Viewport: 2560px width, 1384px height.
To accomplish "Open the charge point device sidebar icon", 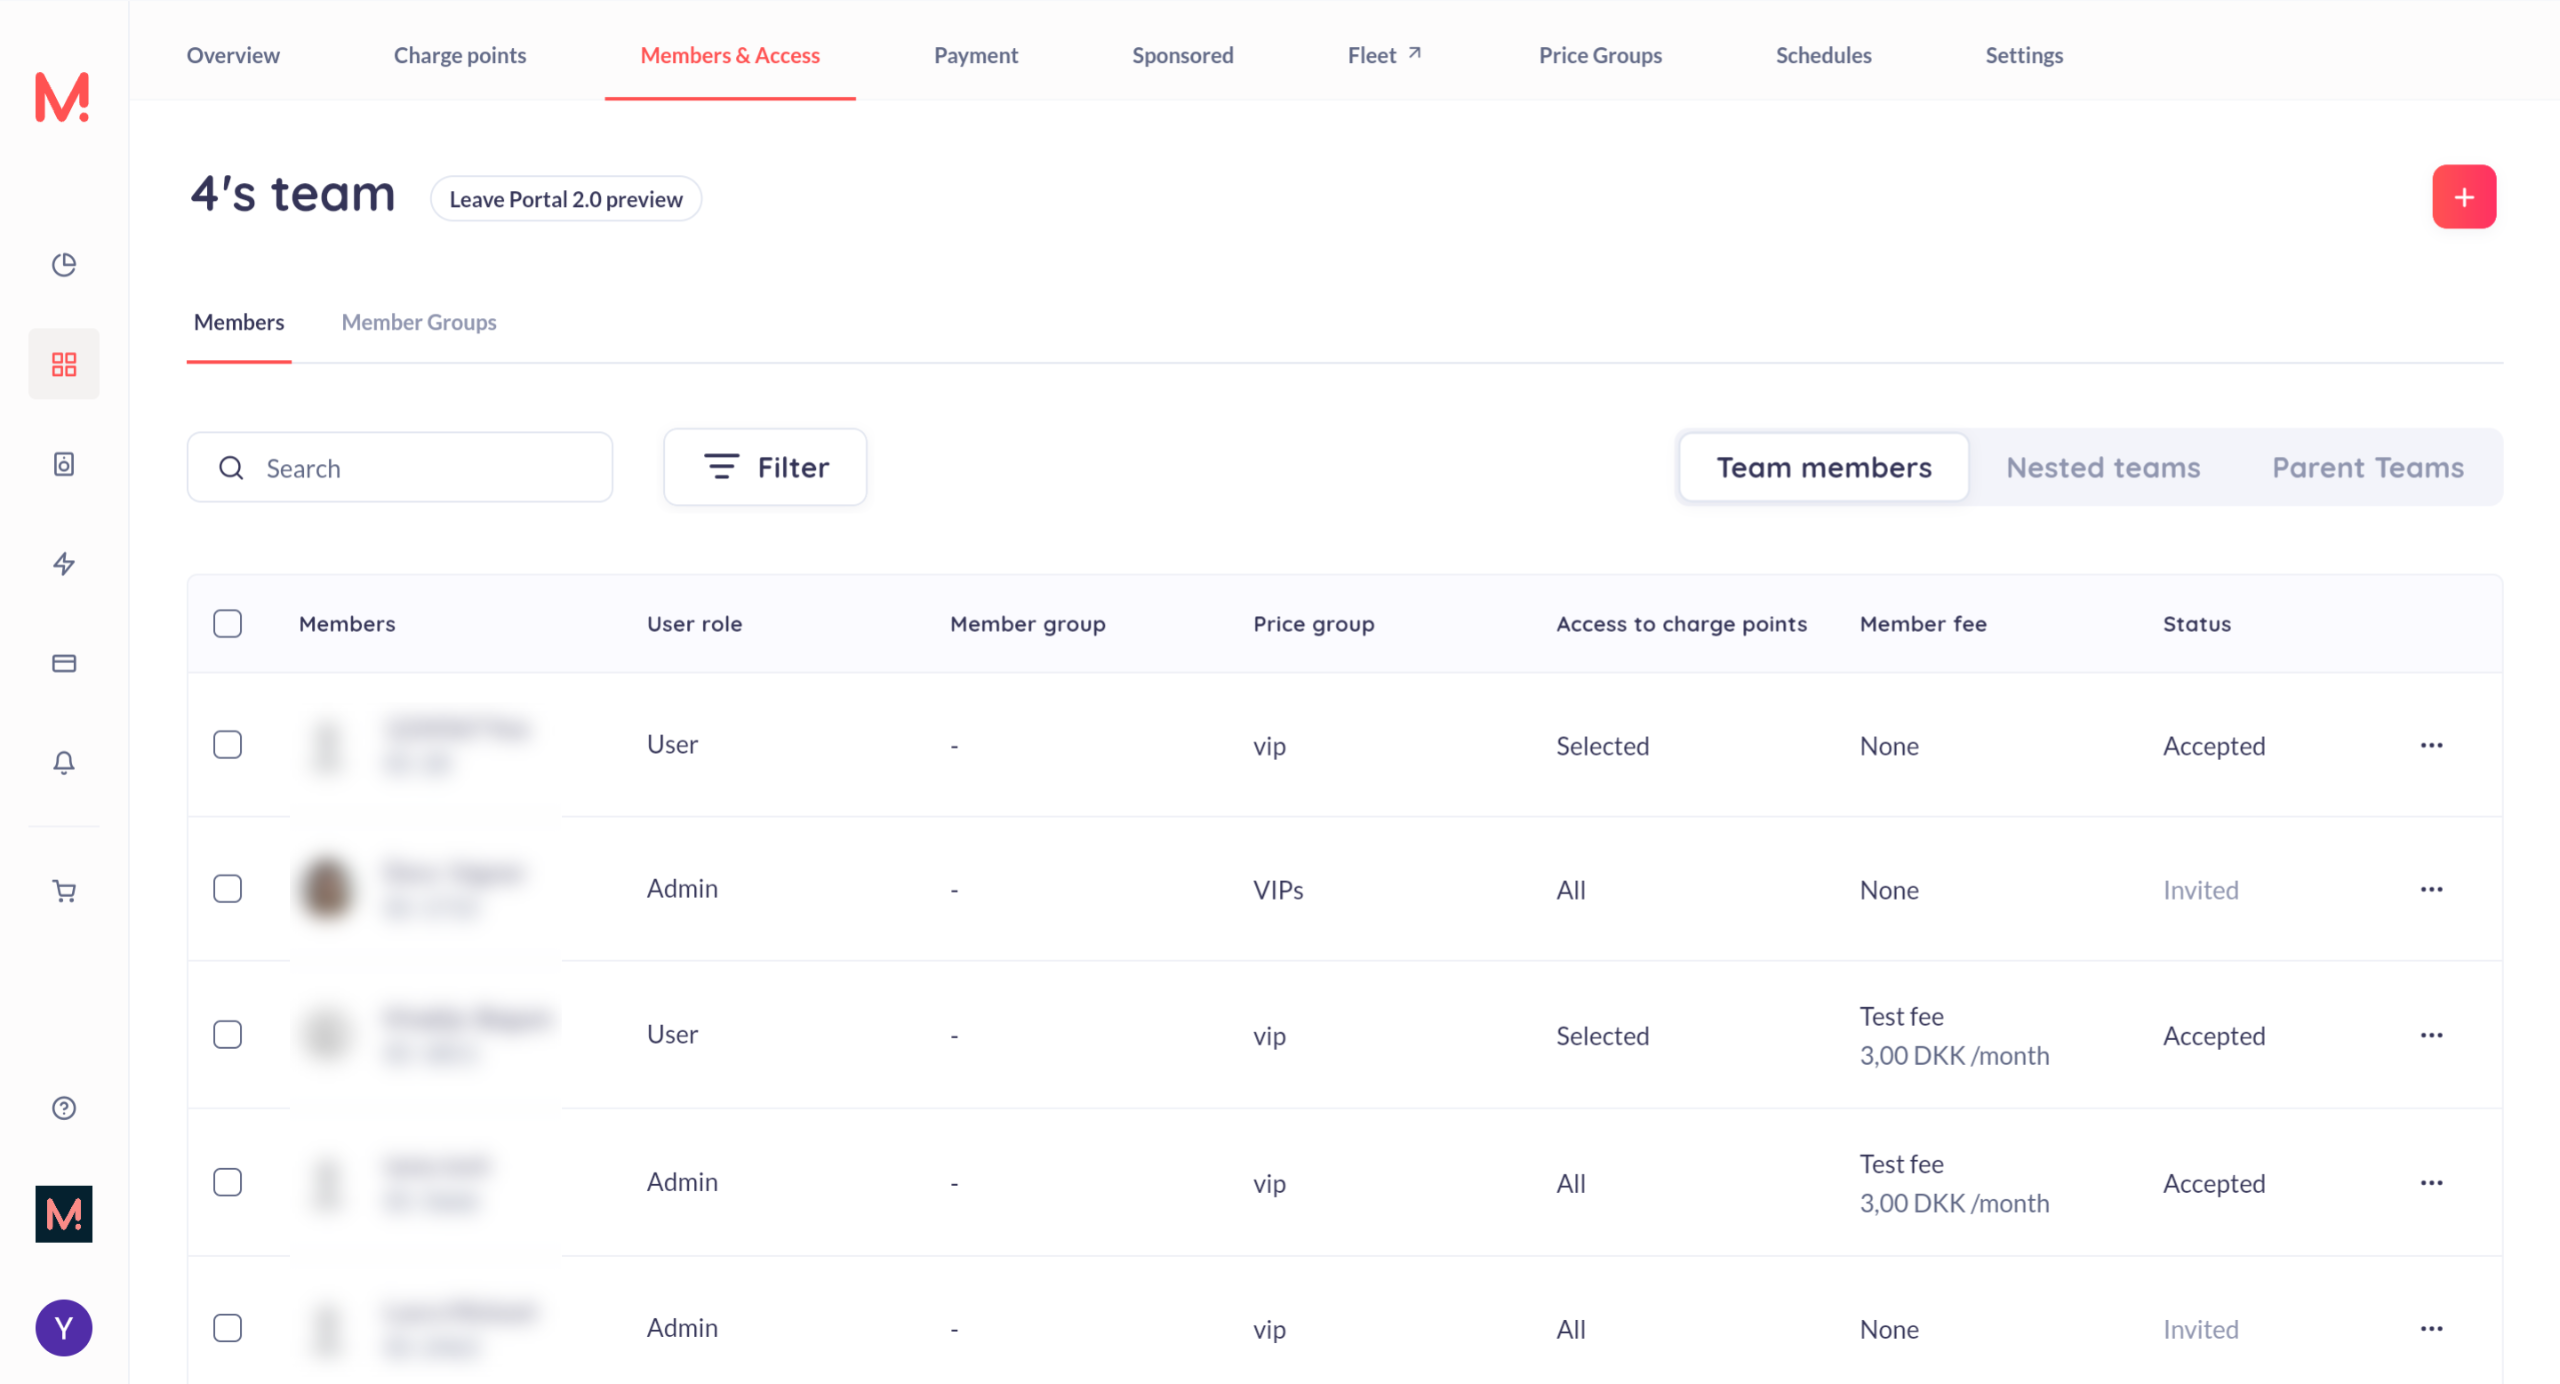I will point(64,464).
